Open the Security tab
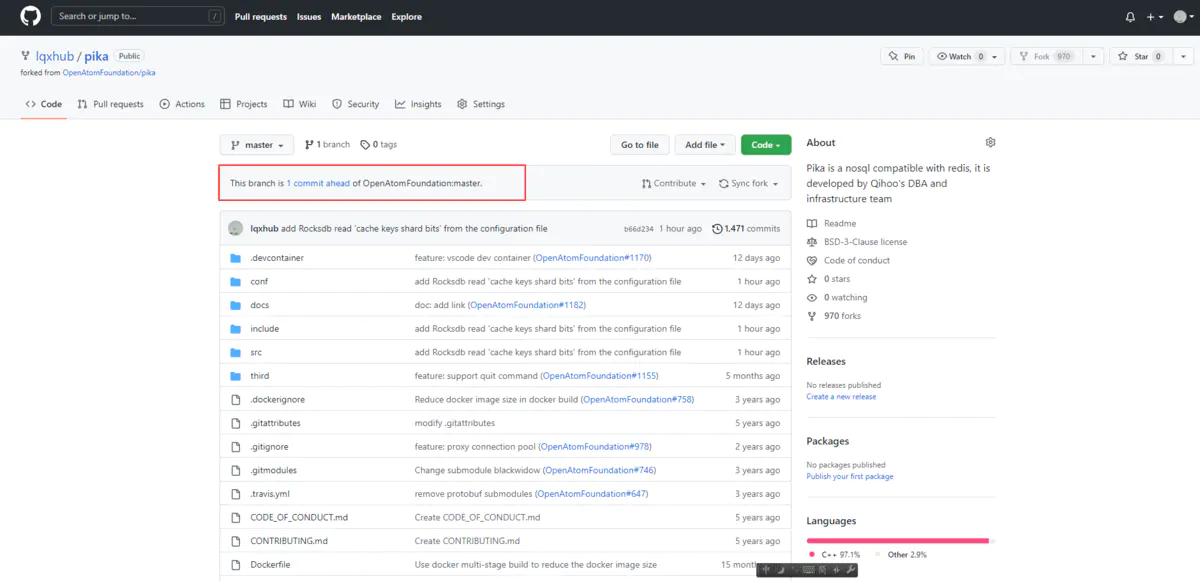Image resolution: width=1200 pixels, height=581 pixels. point(356,104)
